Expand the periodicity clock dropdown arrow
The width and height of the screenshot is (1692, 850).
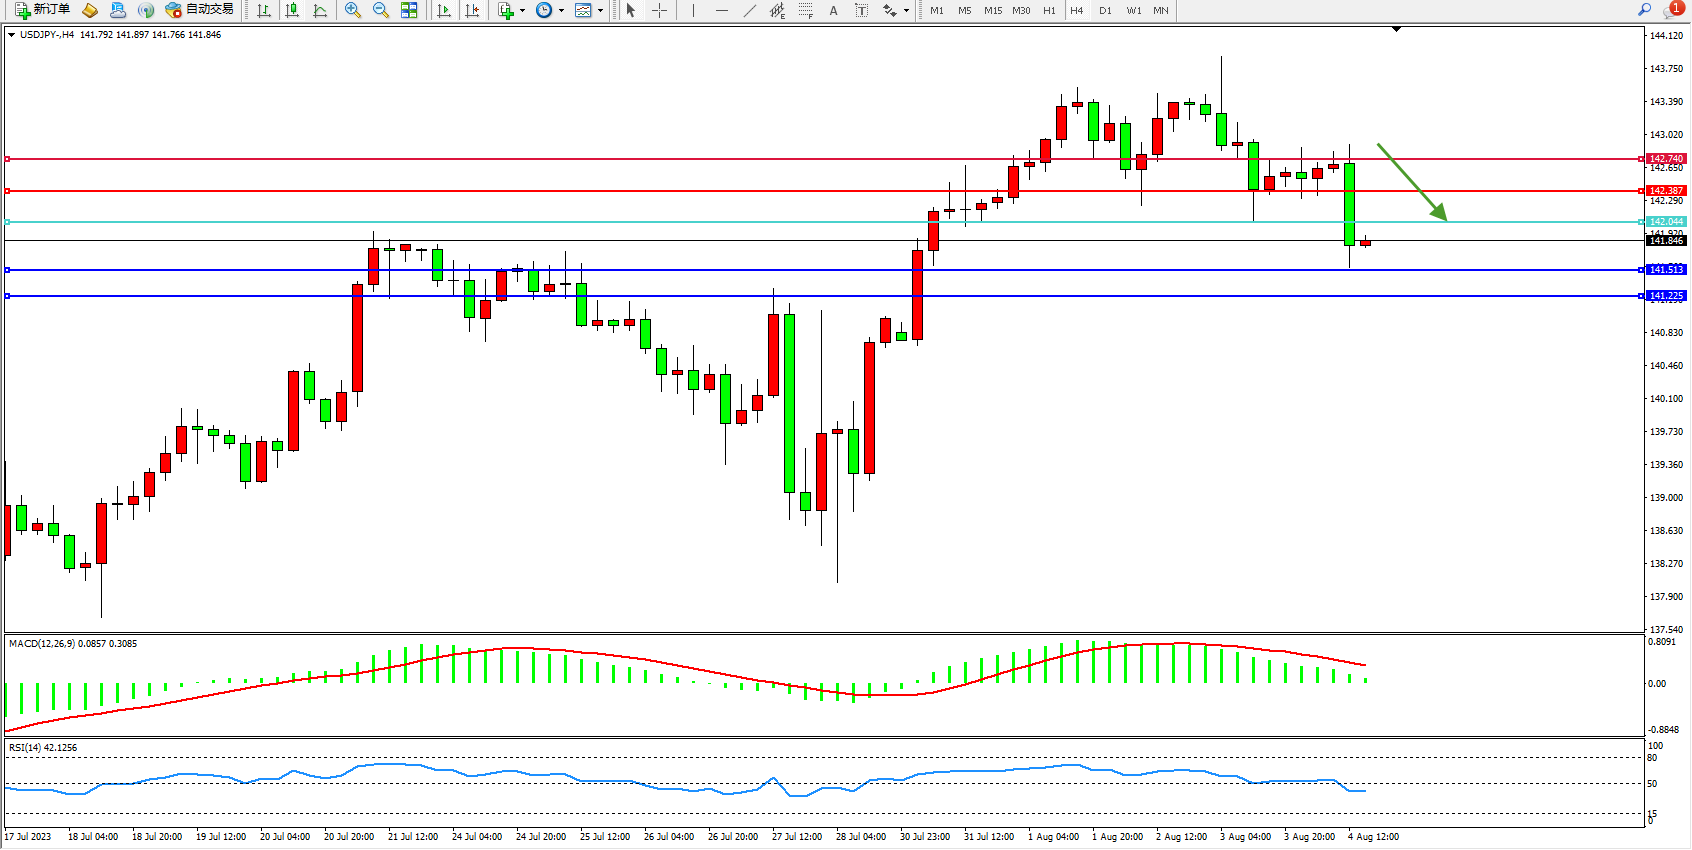pyautogui.click(x=561, y=11)
